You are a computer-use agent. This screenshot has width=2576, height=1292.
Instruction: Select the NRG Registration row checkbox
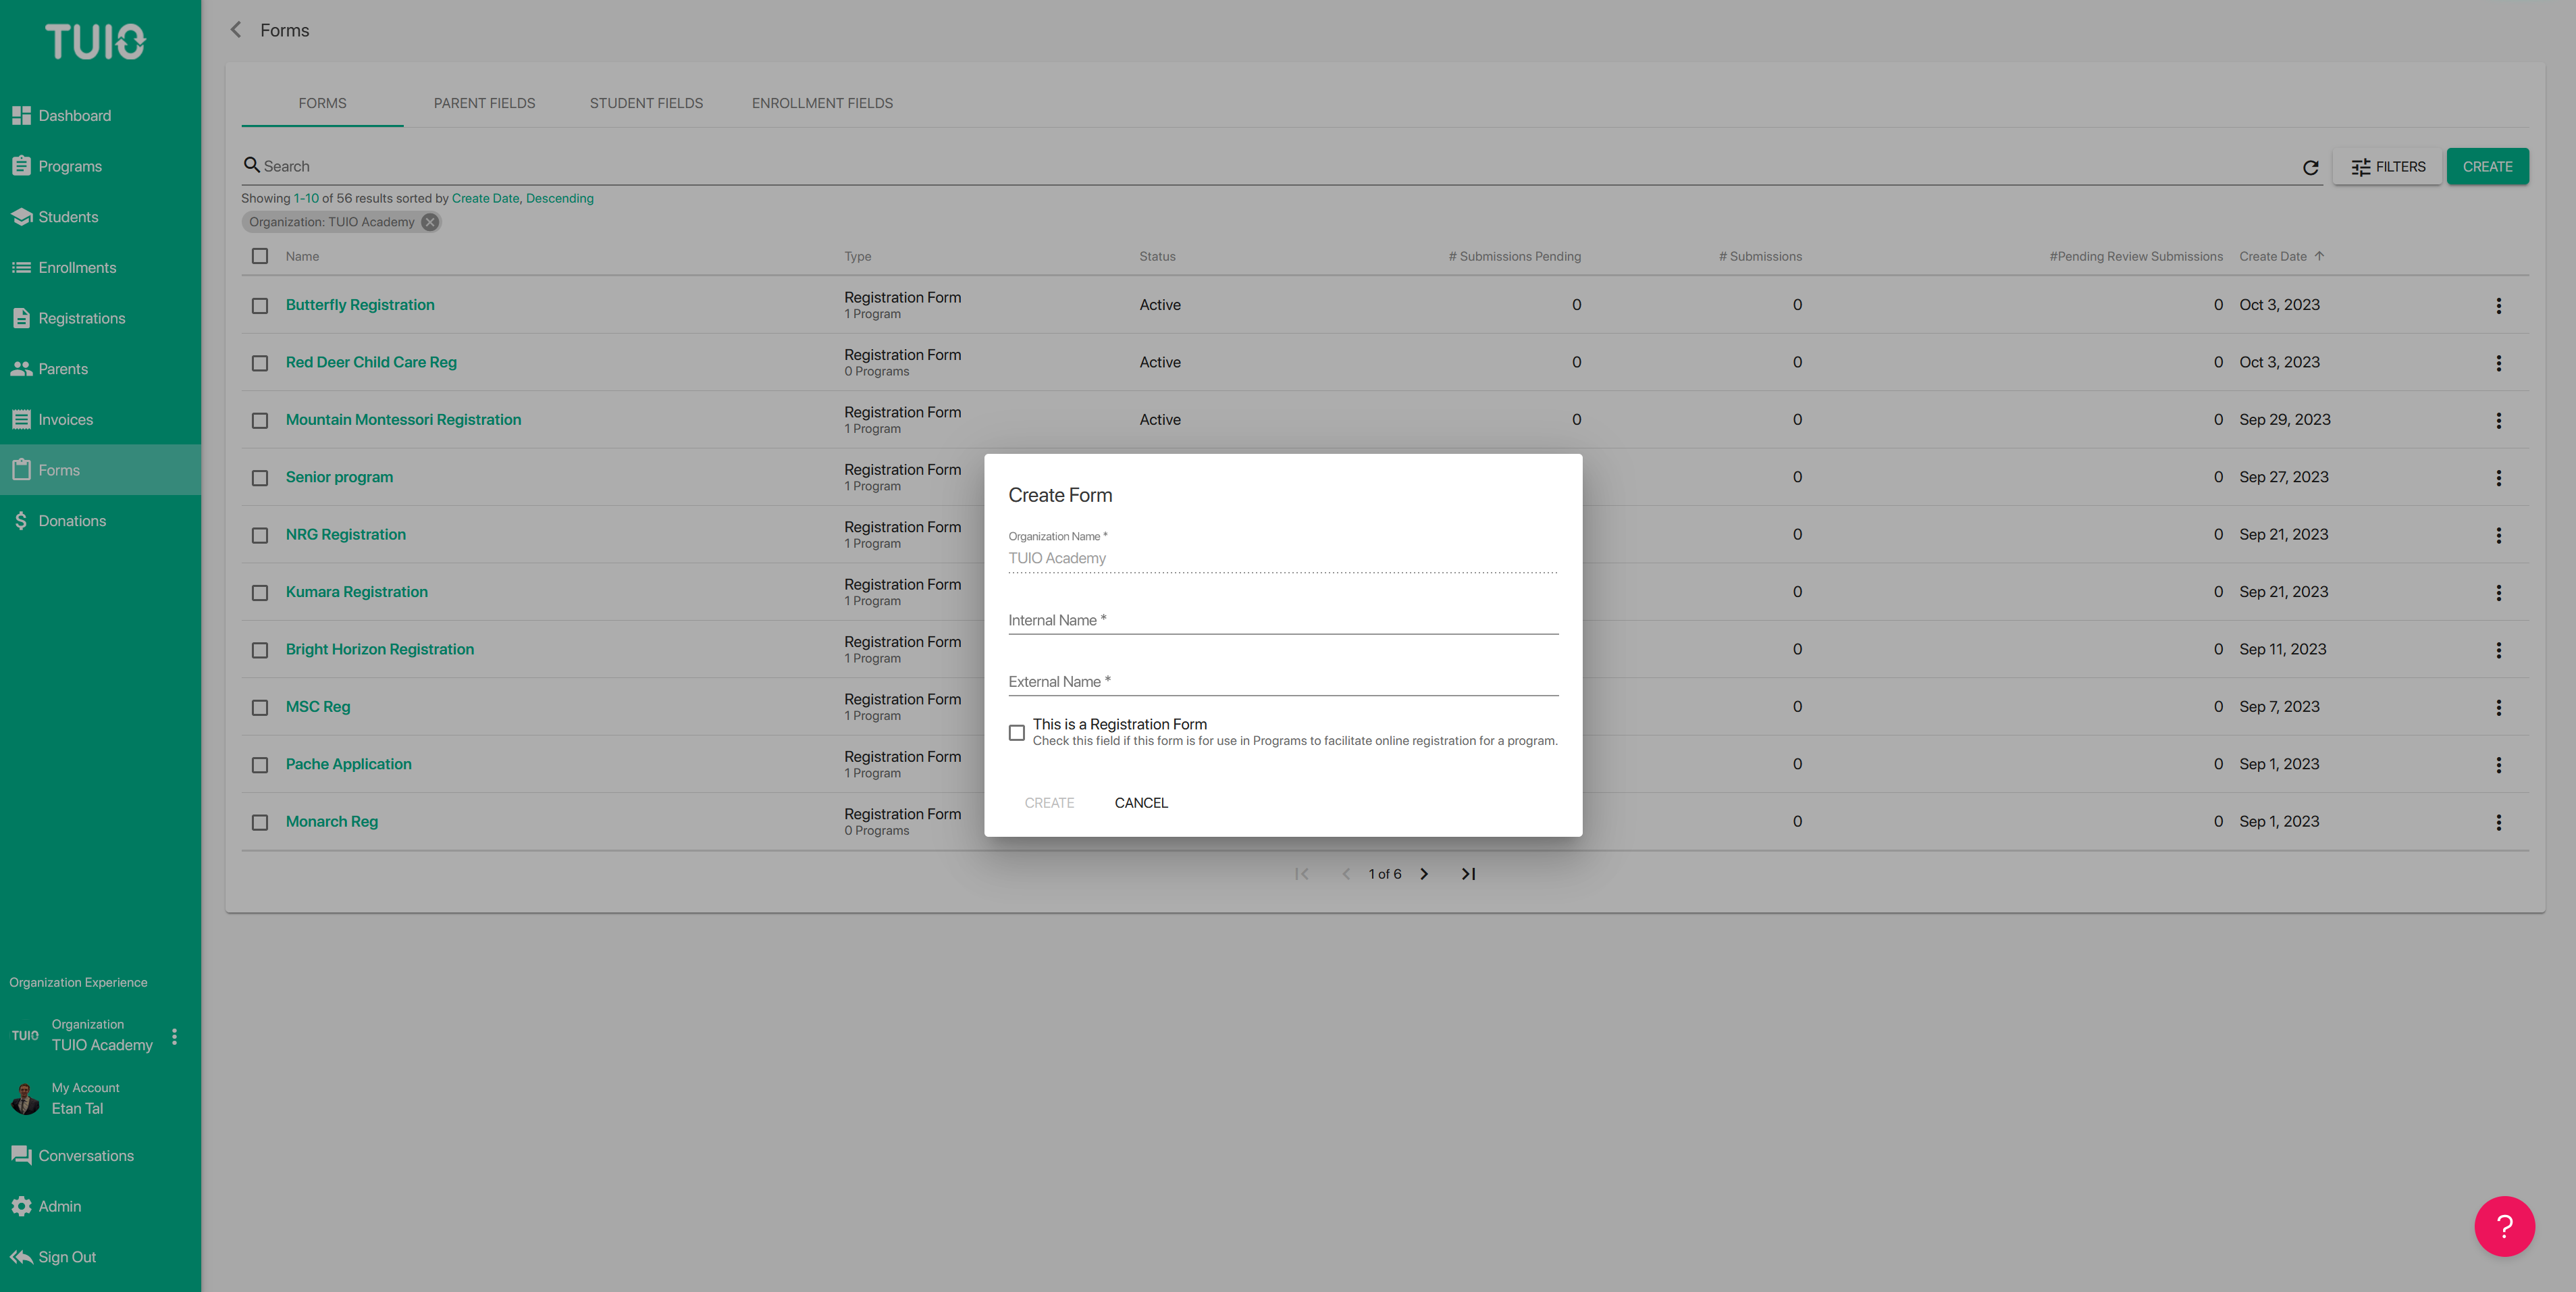coord(260,536)
